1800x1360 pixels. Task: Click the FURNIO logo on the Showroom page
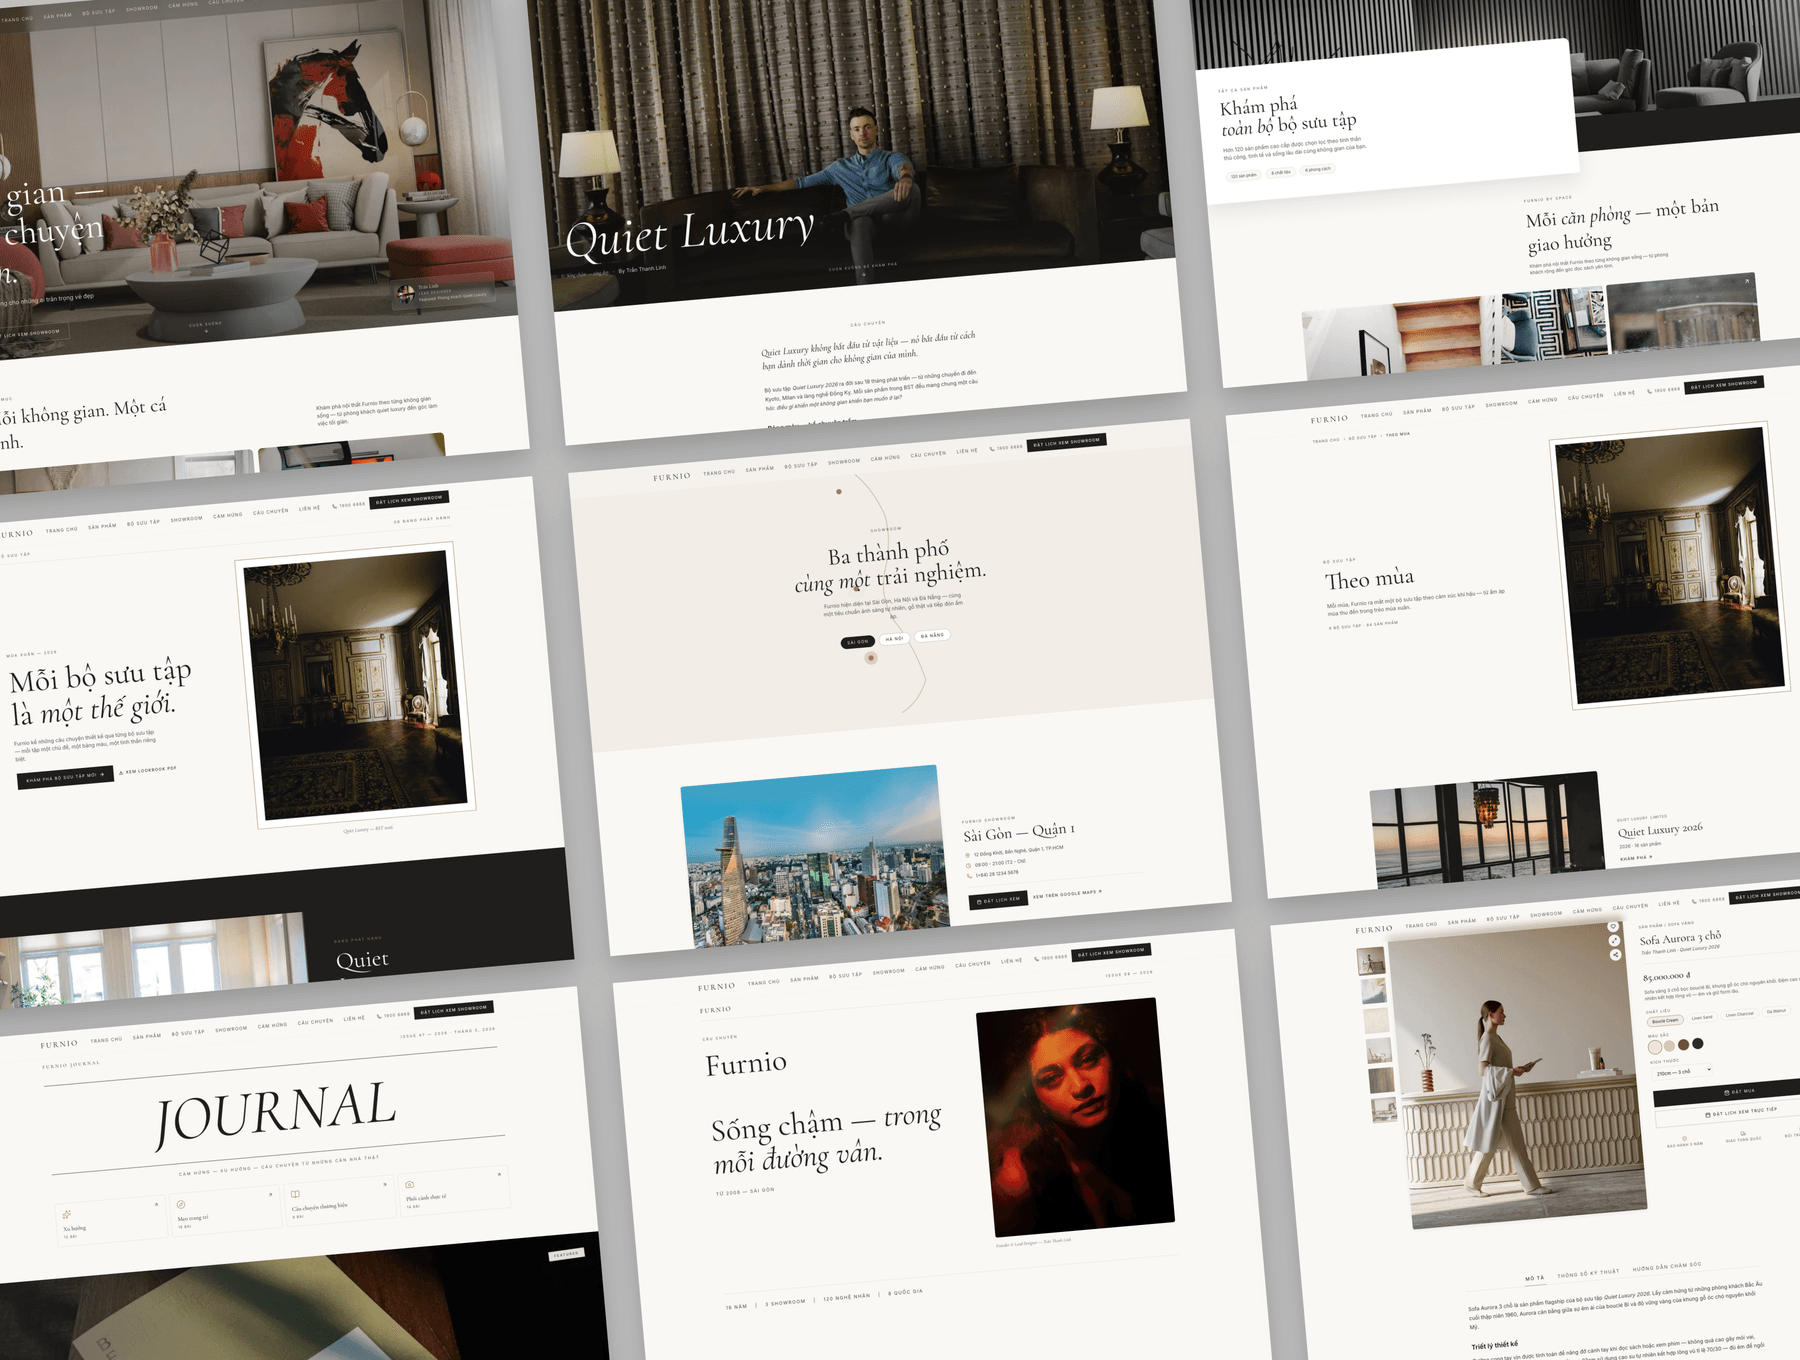coord(672,477)
